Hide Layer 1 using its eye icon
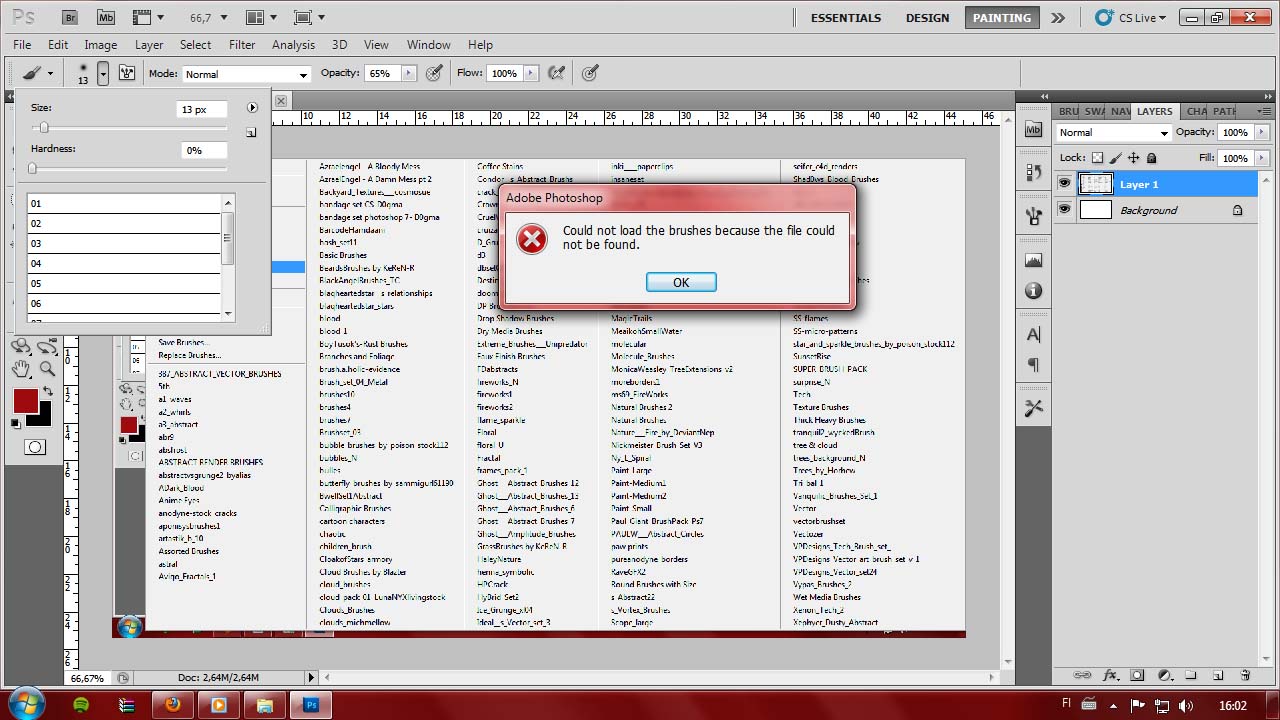 (1064, 184)
